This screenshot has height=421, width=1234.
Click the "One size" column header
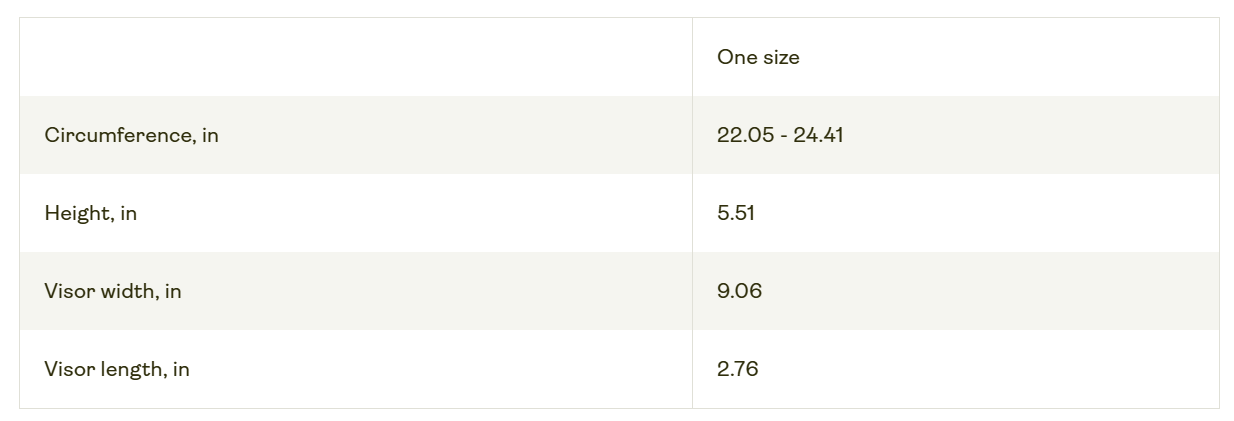(x=758, y=58)
